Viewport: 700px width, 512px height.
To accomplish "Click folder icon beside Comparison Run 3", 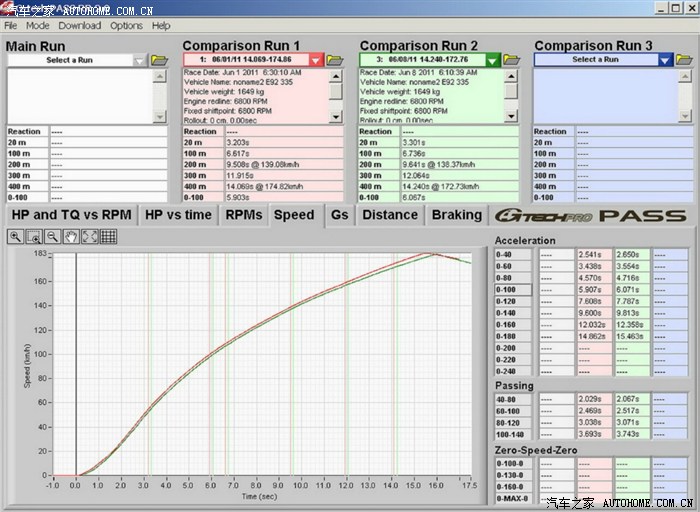I will point(686,60).
